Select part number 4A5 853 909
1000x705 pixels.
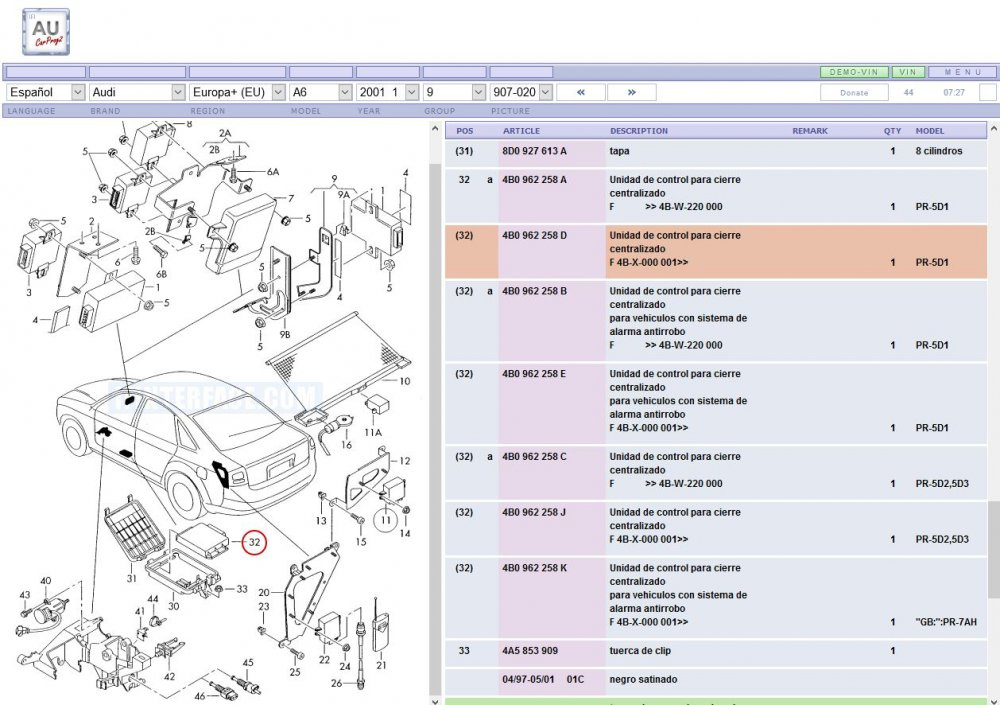click(x=530, y=651)
